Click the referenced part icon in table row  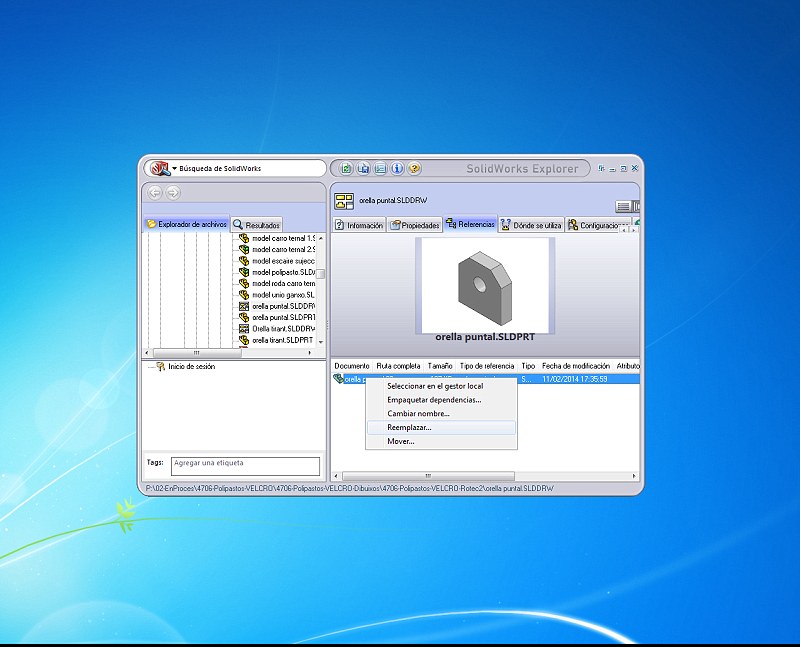(x=338, y=379)
